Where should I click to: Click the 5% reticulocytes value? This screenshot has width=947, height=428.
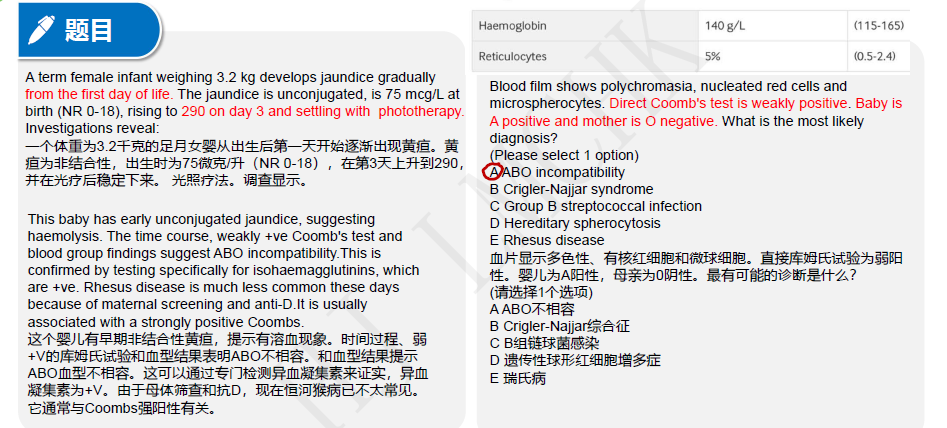pos(712,57)
